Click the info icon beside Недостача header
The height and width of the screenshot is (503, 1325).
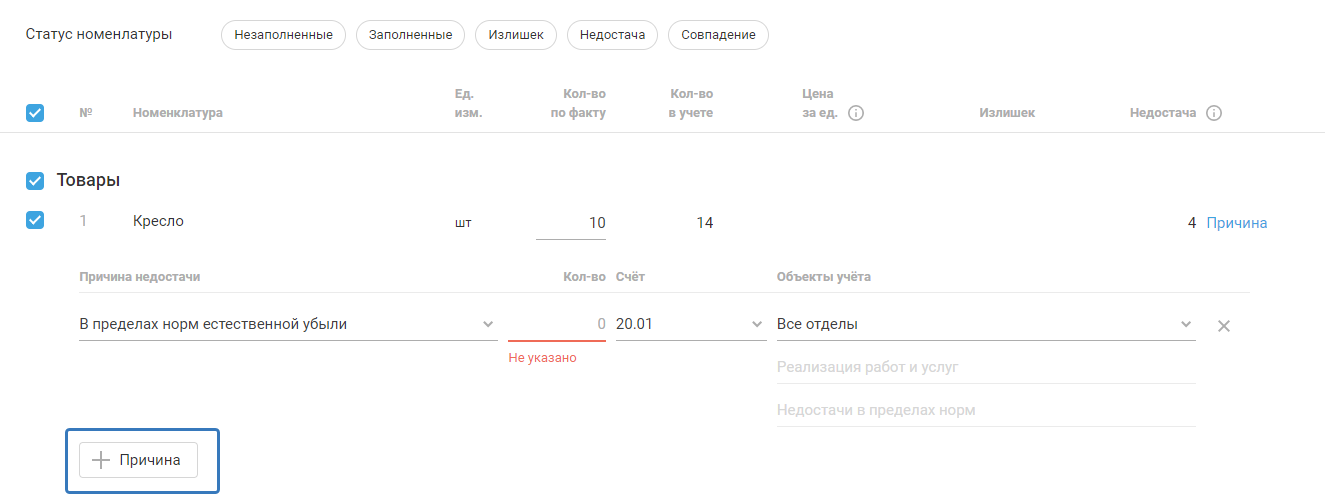click(1214, 113)
